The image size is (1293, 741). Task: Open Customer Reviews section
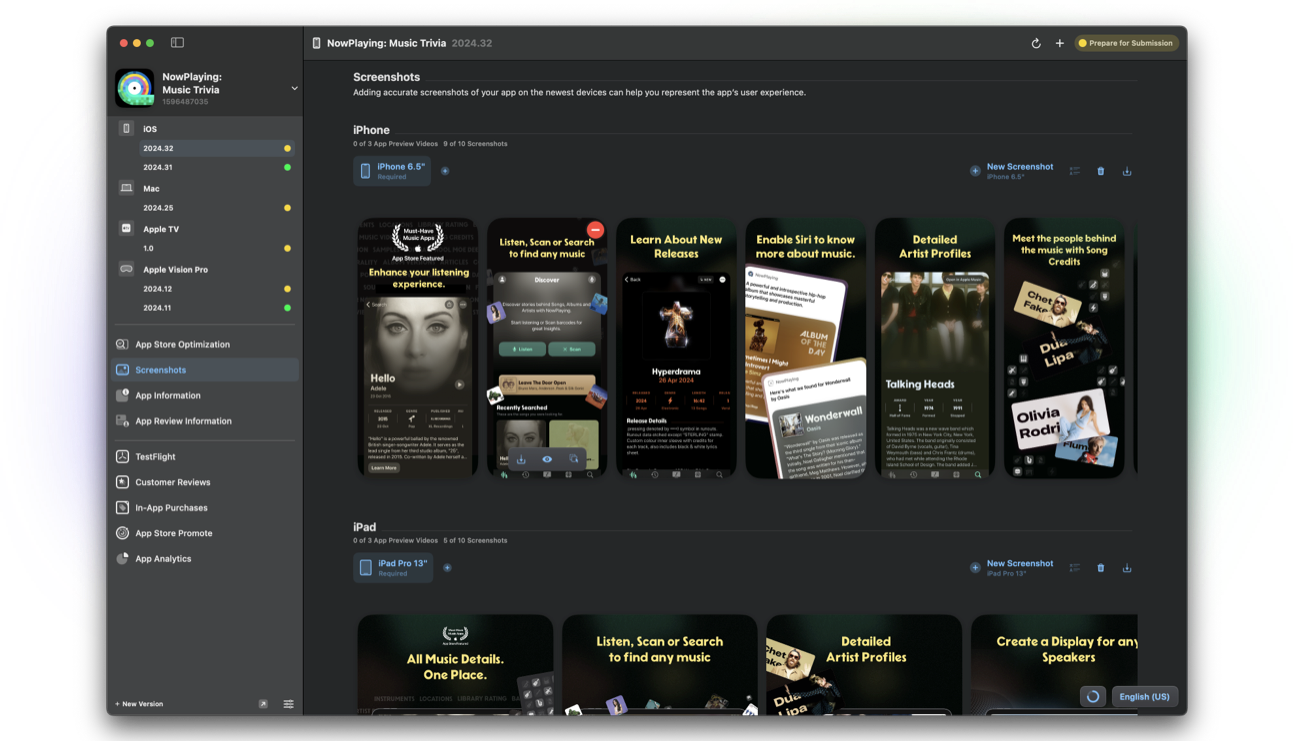point(205,482)
